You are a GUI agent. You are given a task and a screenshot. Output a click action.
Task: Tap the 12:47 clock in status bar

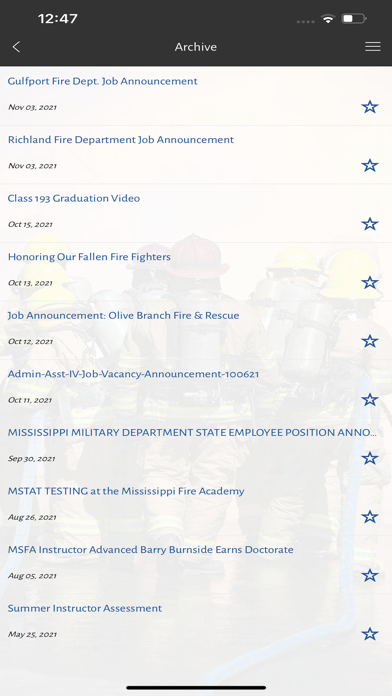tap(58, 19)
